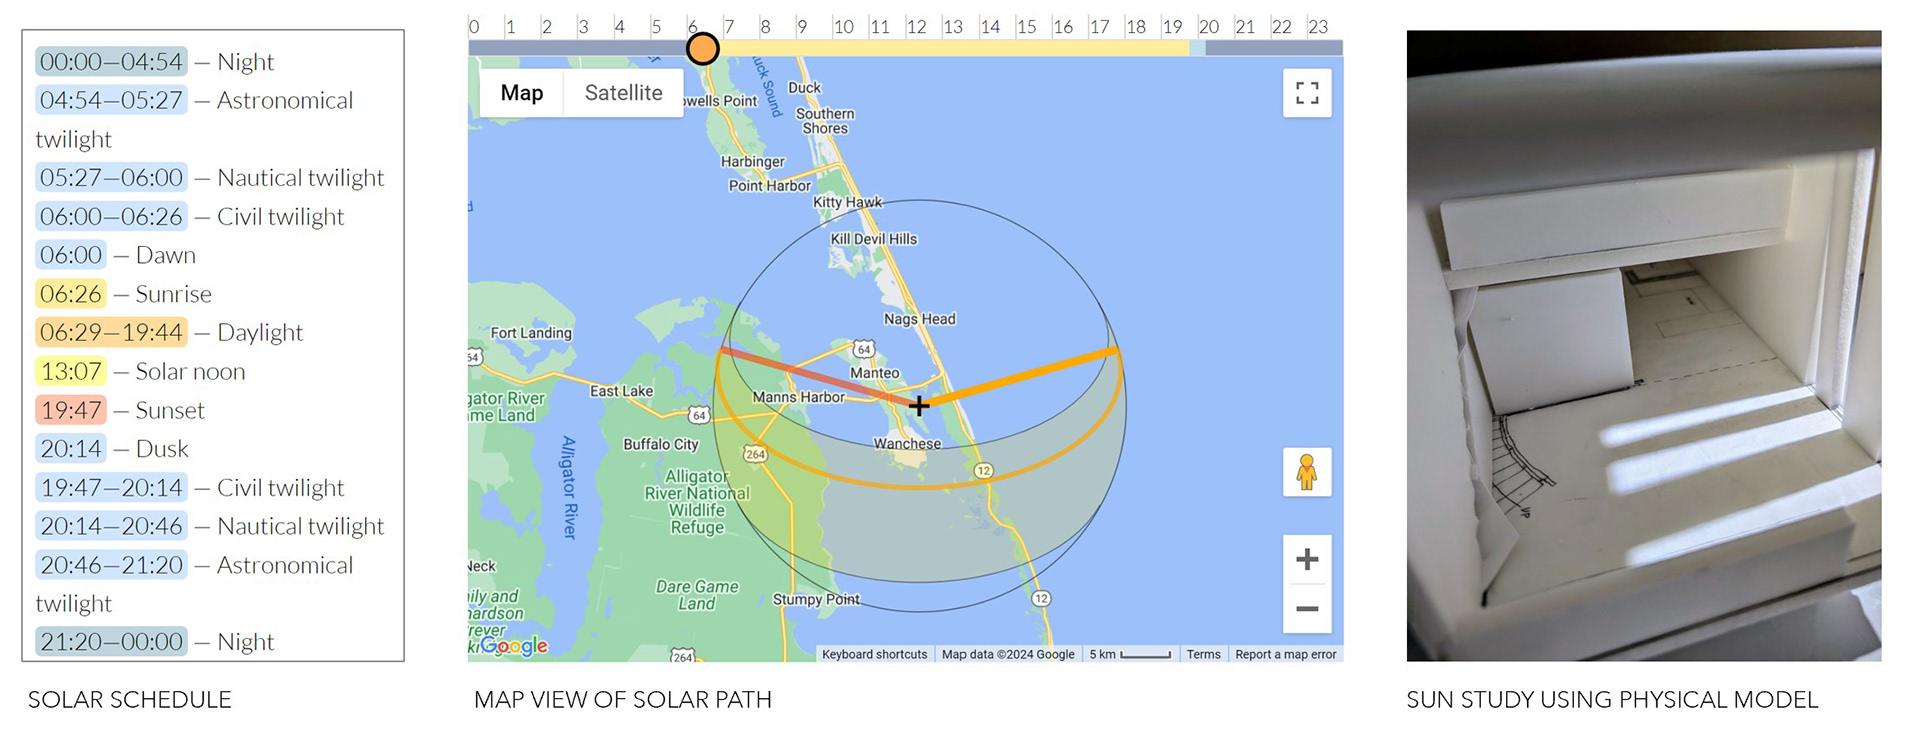Viewport: 1920px width, 732px height.
Task: Click the 21:20—00:00 Night badge
Action: click(111, 642)
